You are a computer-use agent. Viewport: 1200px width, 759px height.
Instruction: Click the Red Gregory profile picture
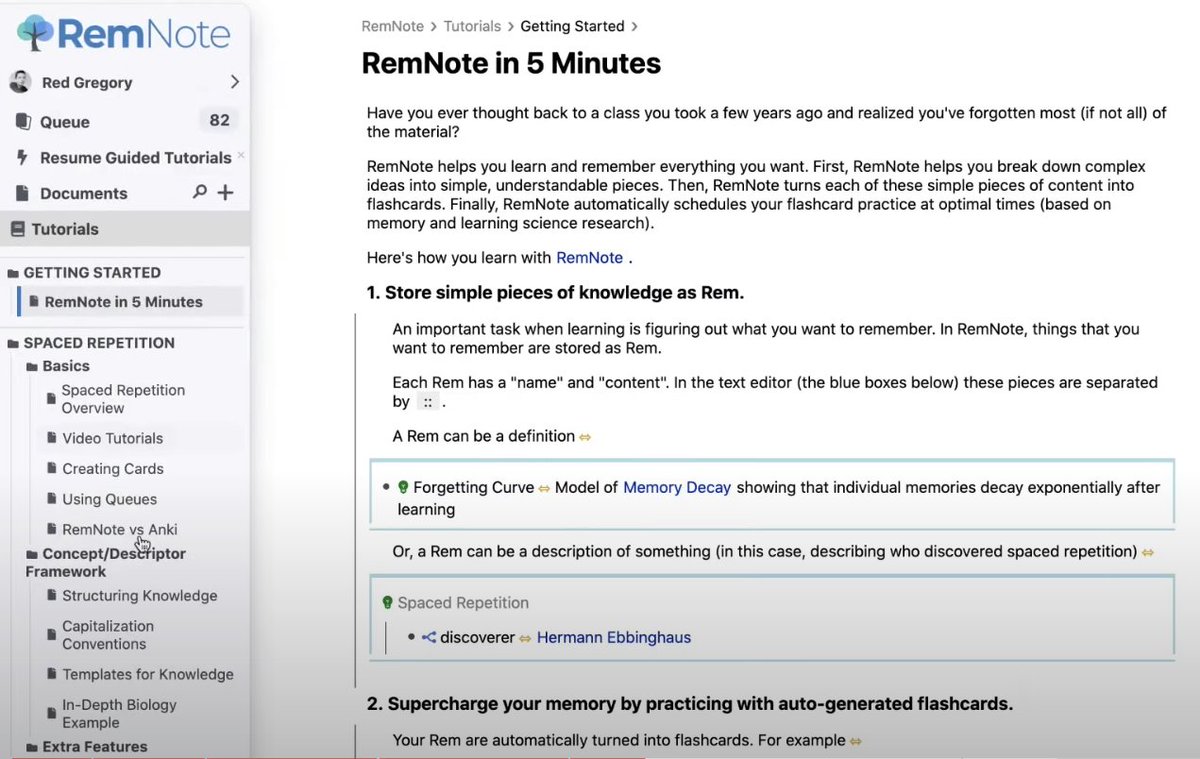(x=22, y=82)
